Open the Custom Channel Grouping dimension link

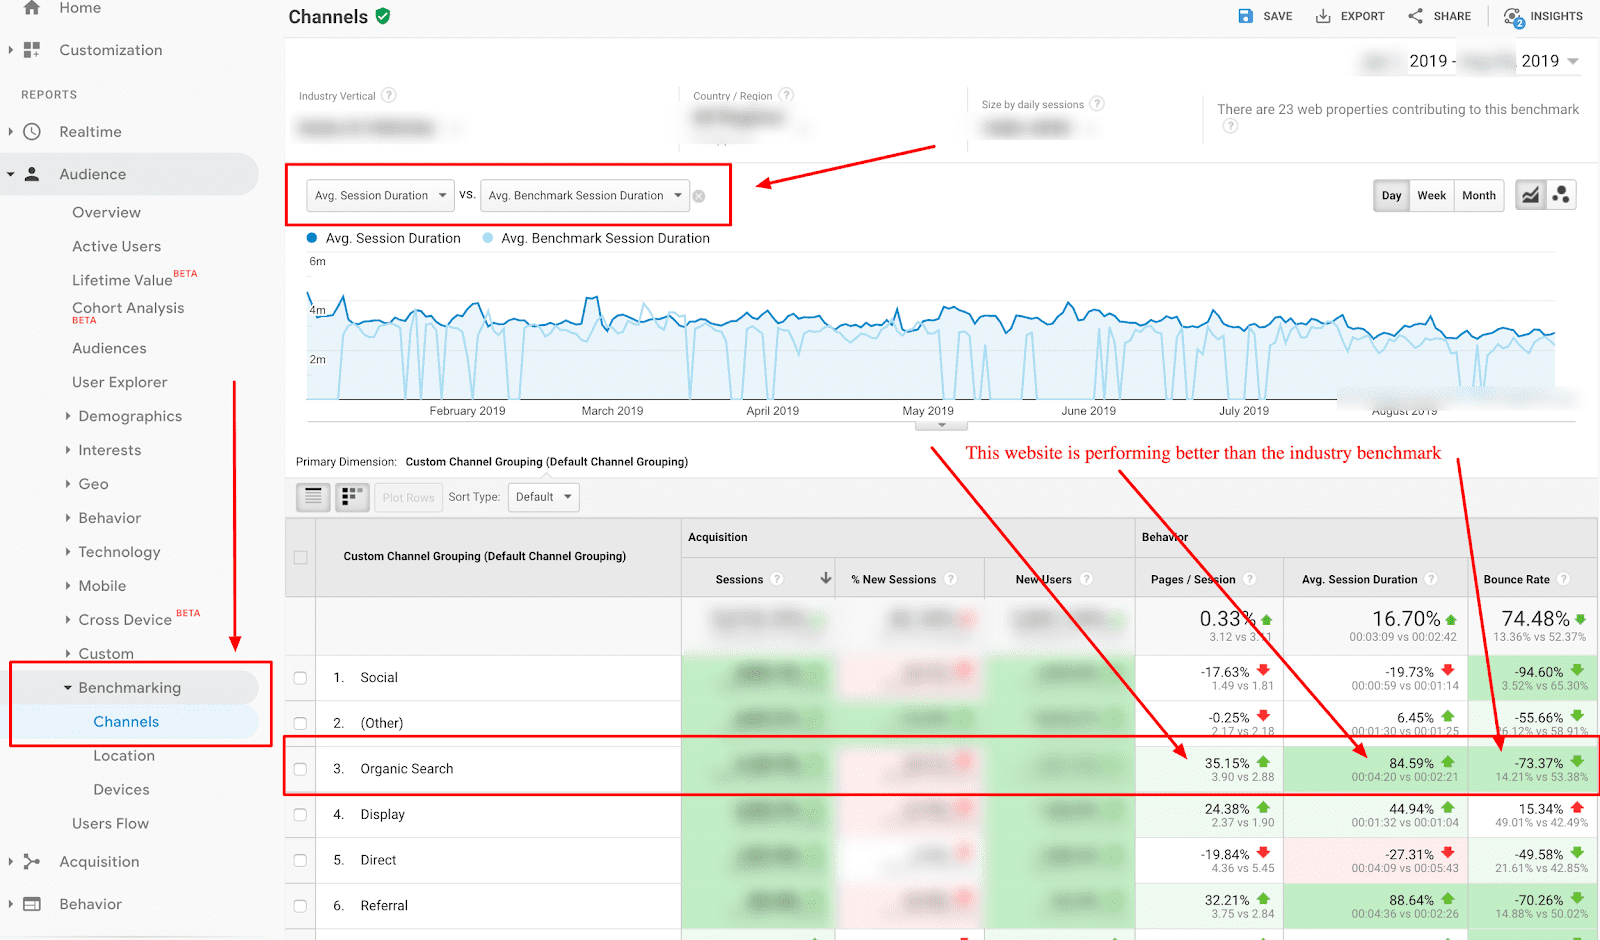pos(546,462)
